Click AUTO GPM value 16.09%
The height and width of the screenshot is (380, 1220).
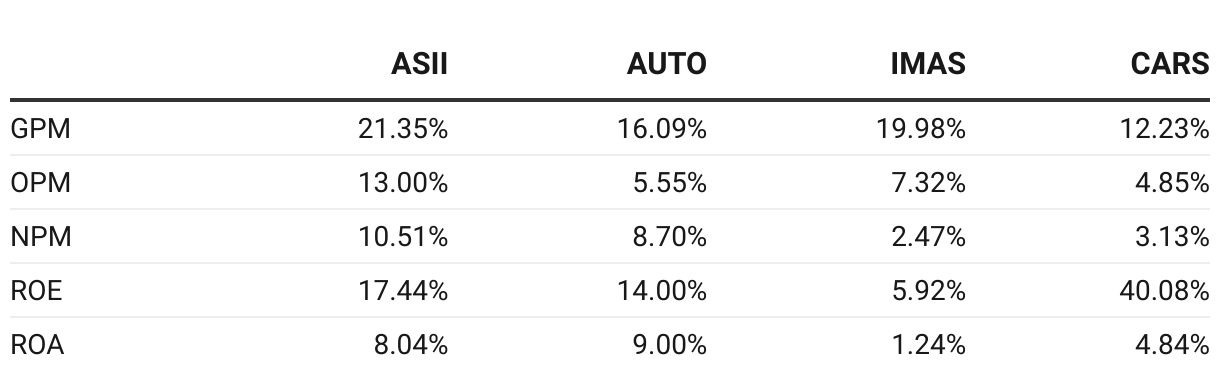coord(663,129)
